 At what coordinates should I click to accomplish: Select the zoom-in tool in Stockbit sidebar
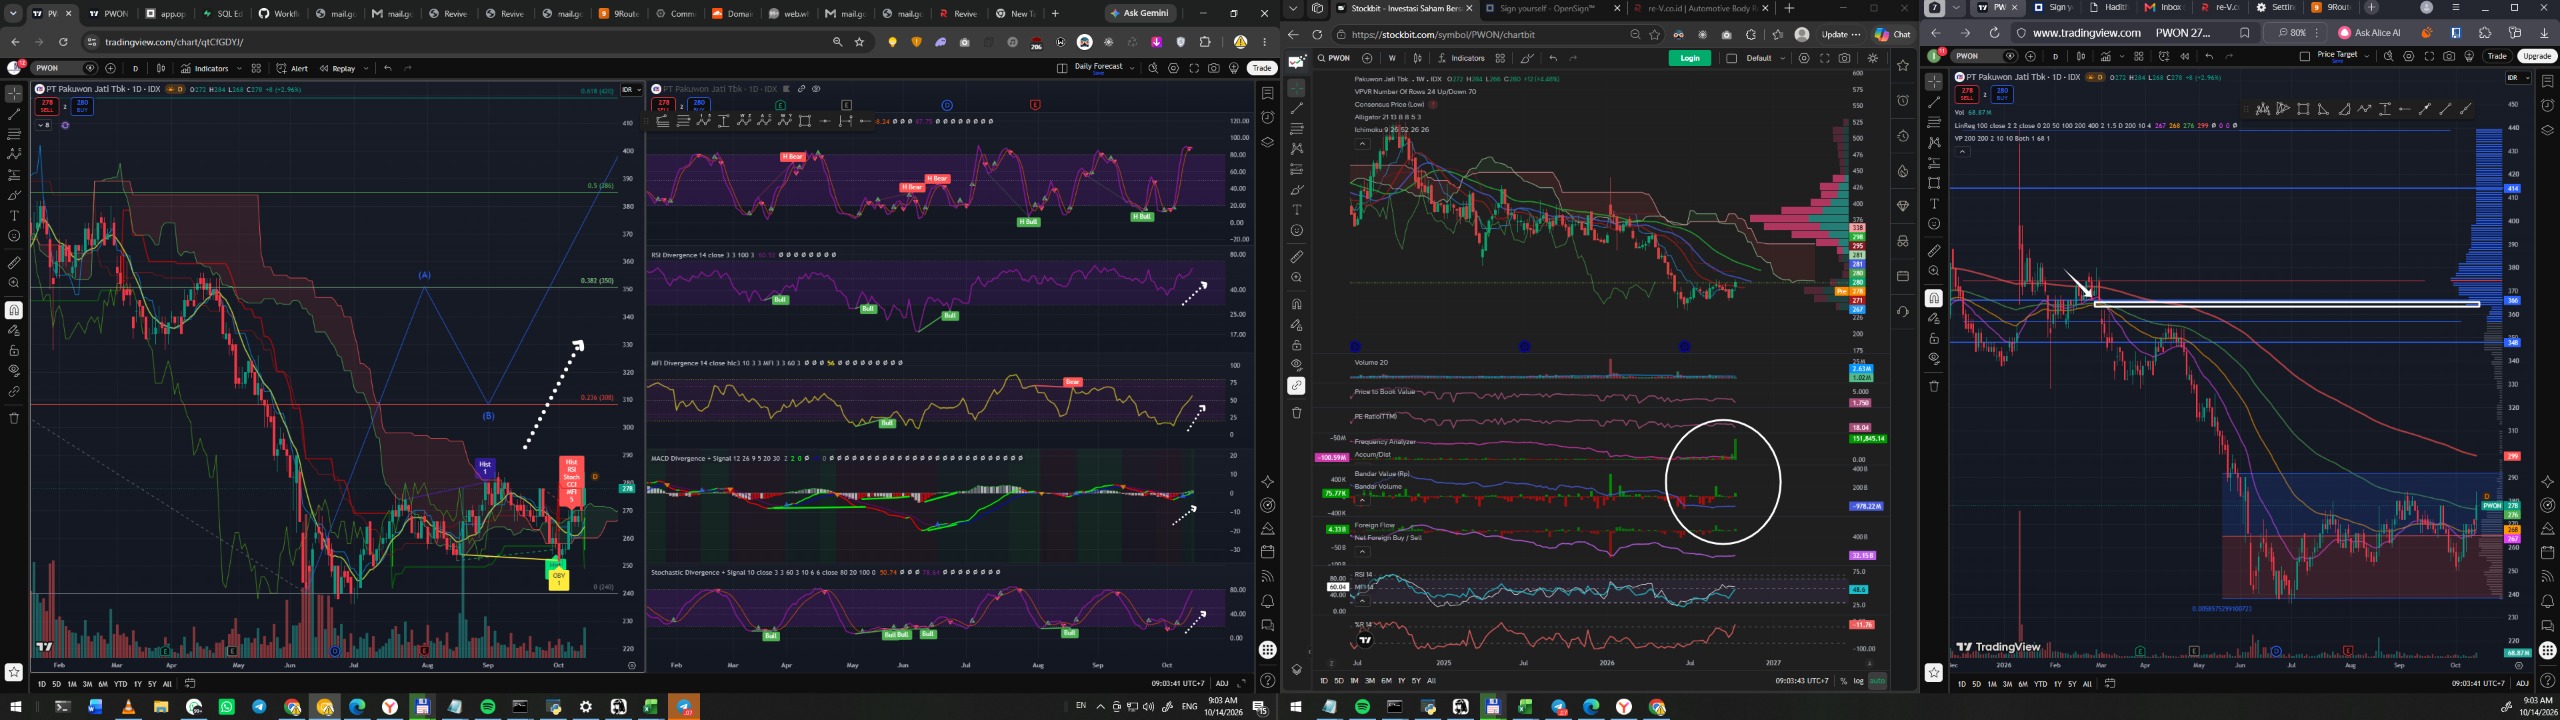[x=1297, y=278]
